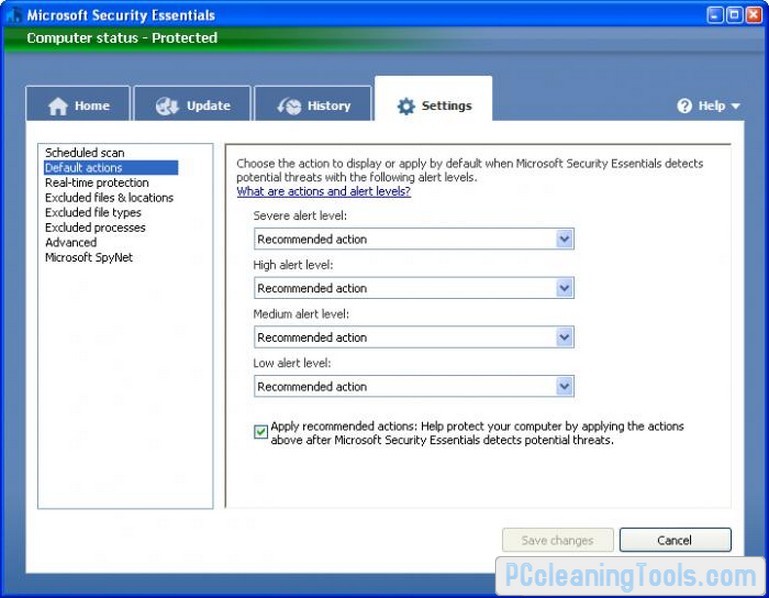Click the 'Apply recommended actions' description text

point(477,433)
